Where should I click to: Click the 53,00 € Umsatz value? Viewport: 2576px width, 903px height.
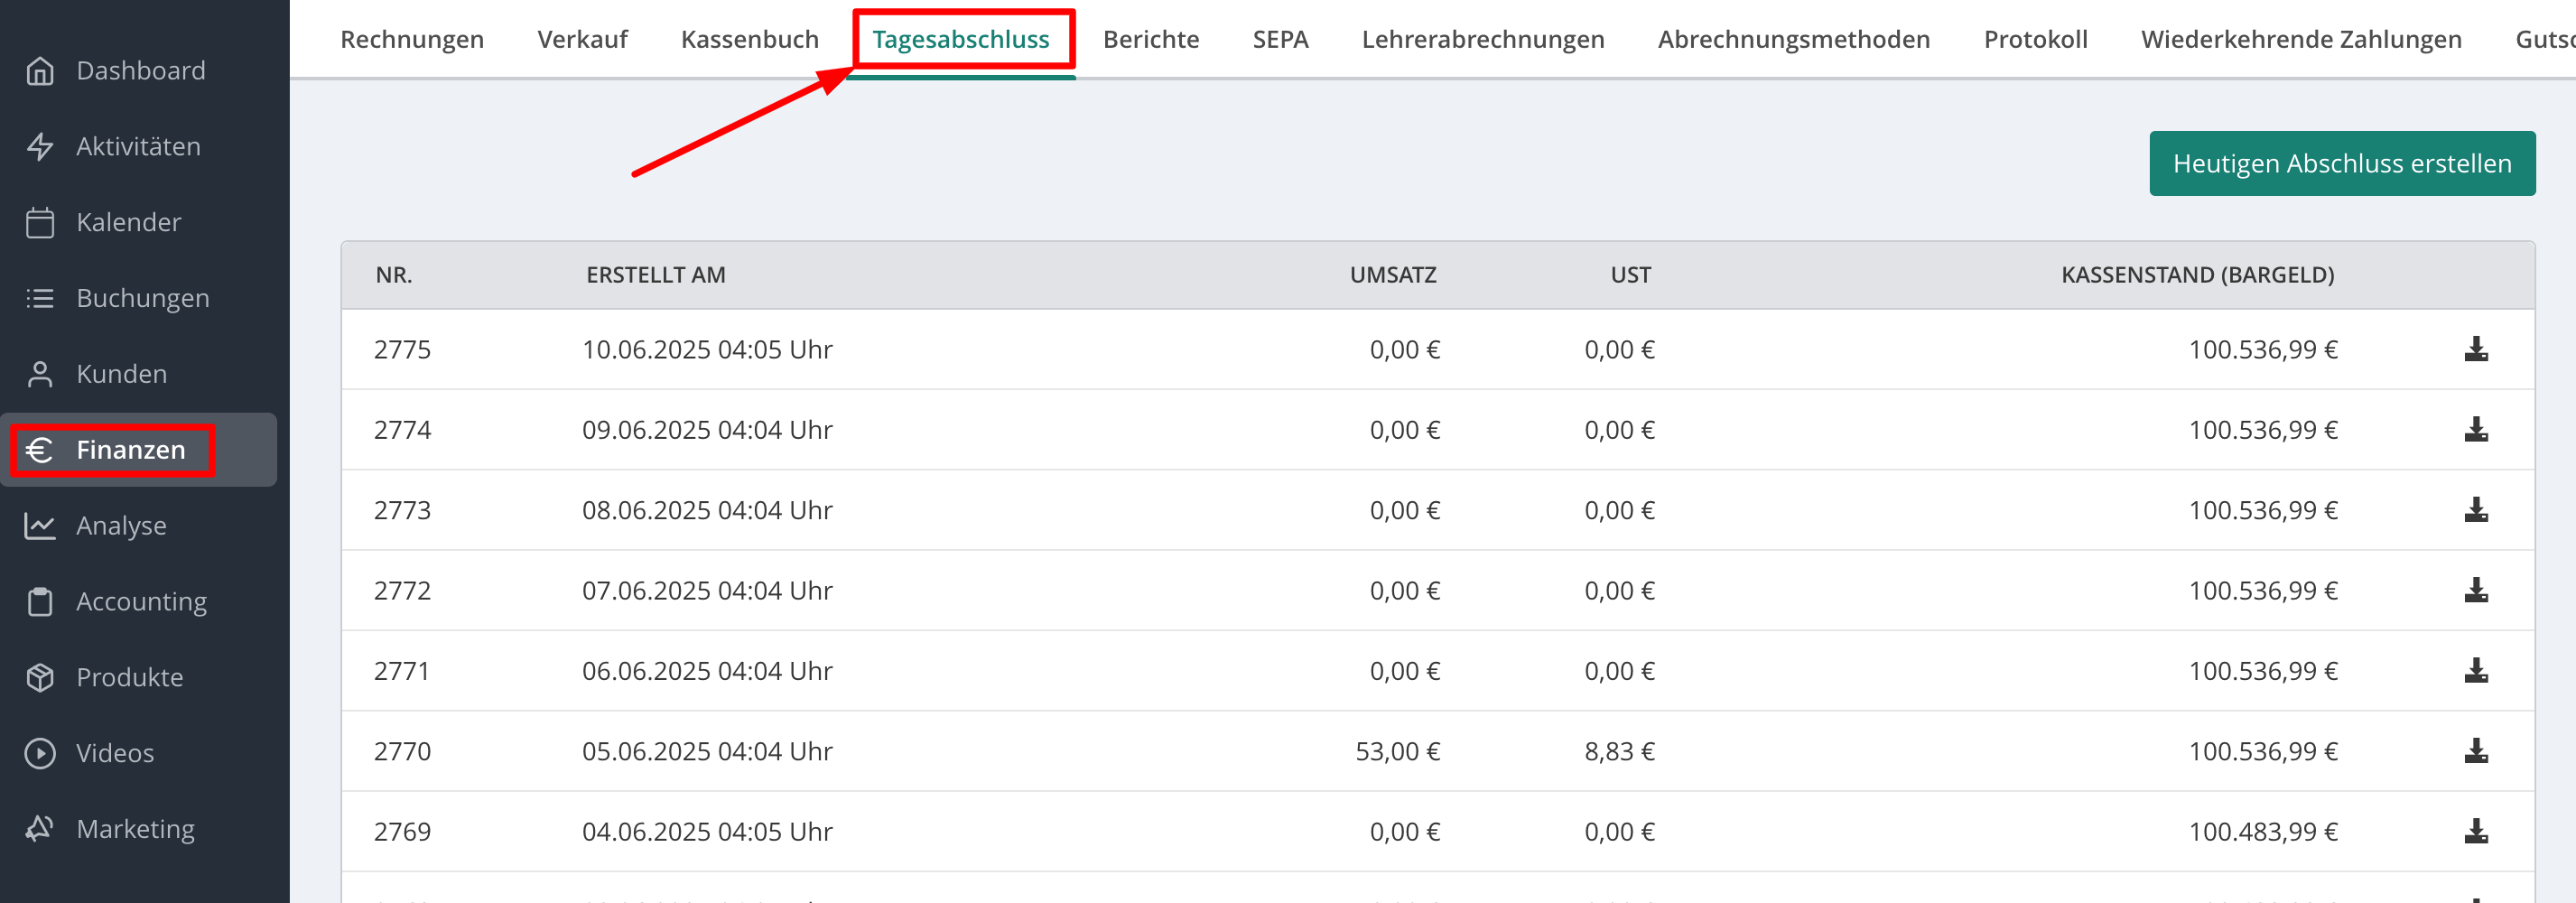coord(1397,752)
